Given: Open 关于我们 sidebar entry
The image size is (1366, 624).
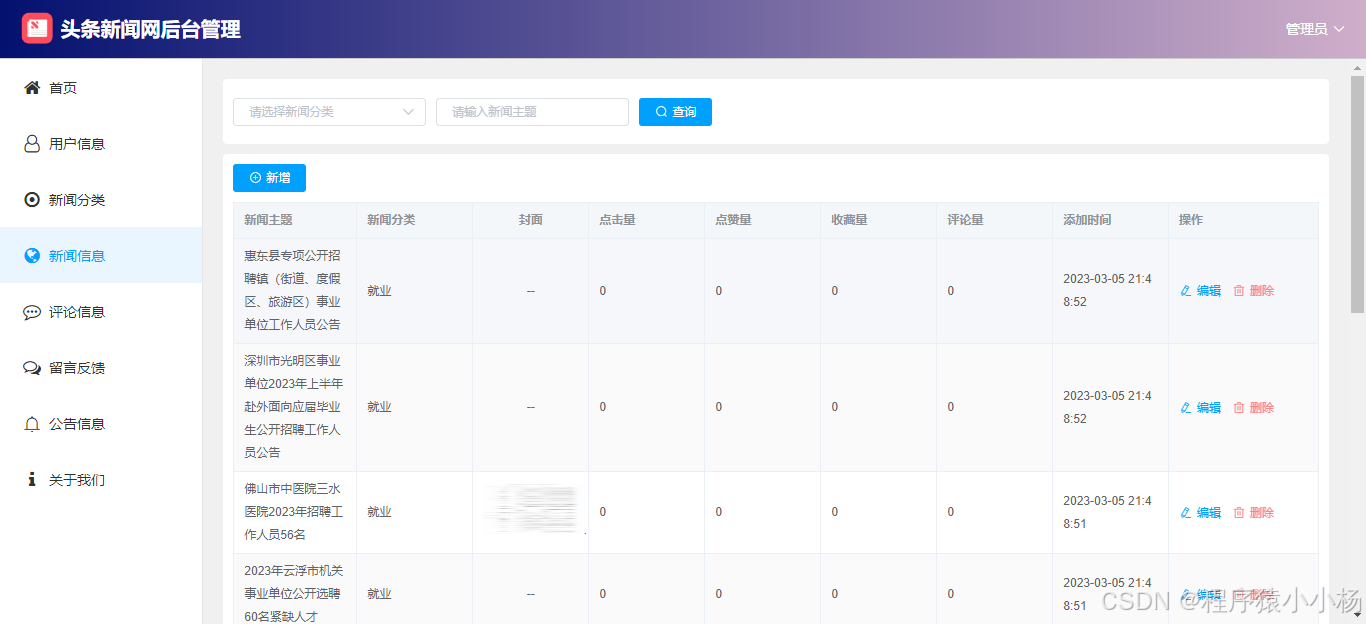Looking at the screenshot, I should tap(101, 480).
